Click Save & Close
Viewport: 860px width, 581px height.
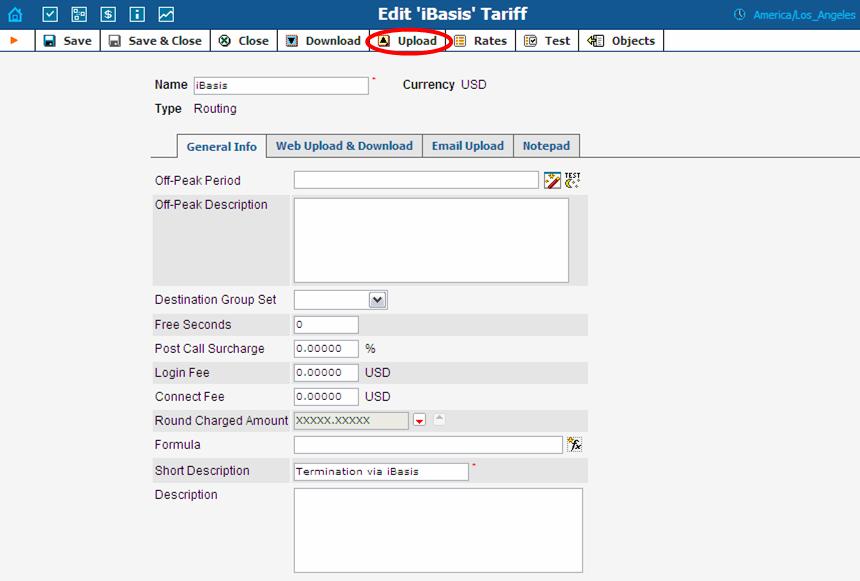coord(155,41)
